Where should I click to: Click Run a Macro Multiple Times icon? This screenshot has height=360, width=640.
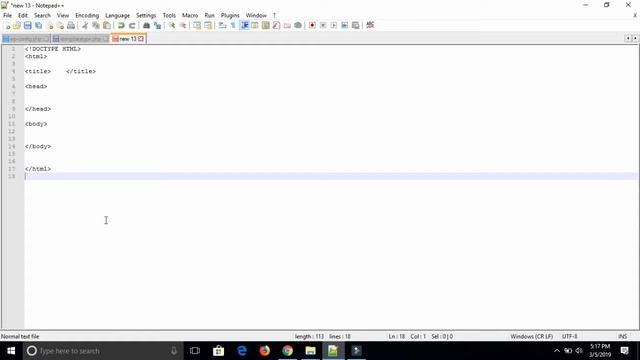[344, 25]
